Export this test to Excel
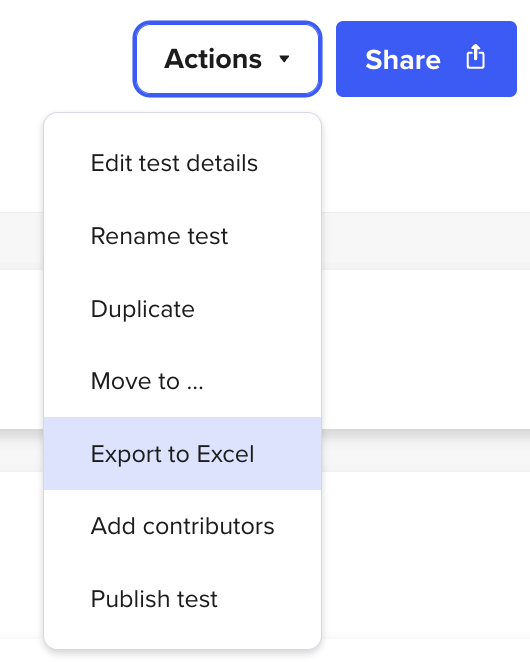 (182, 453)
